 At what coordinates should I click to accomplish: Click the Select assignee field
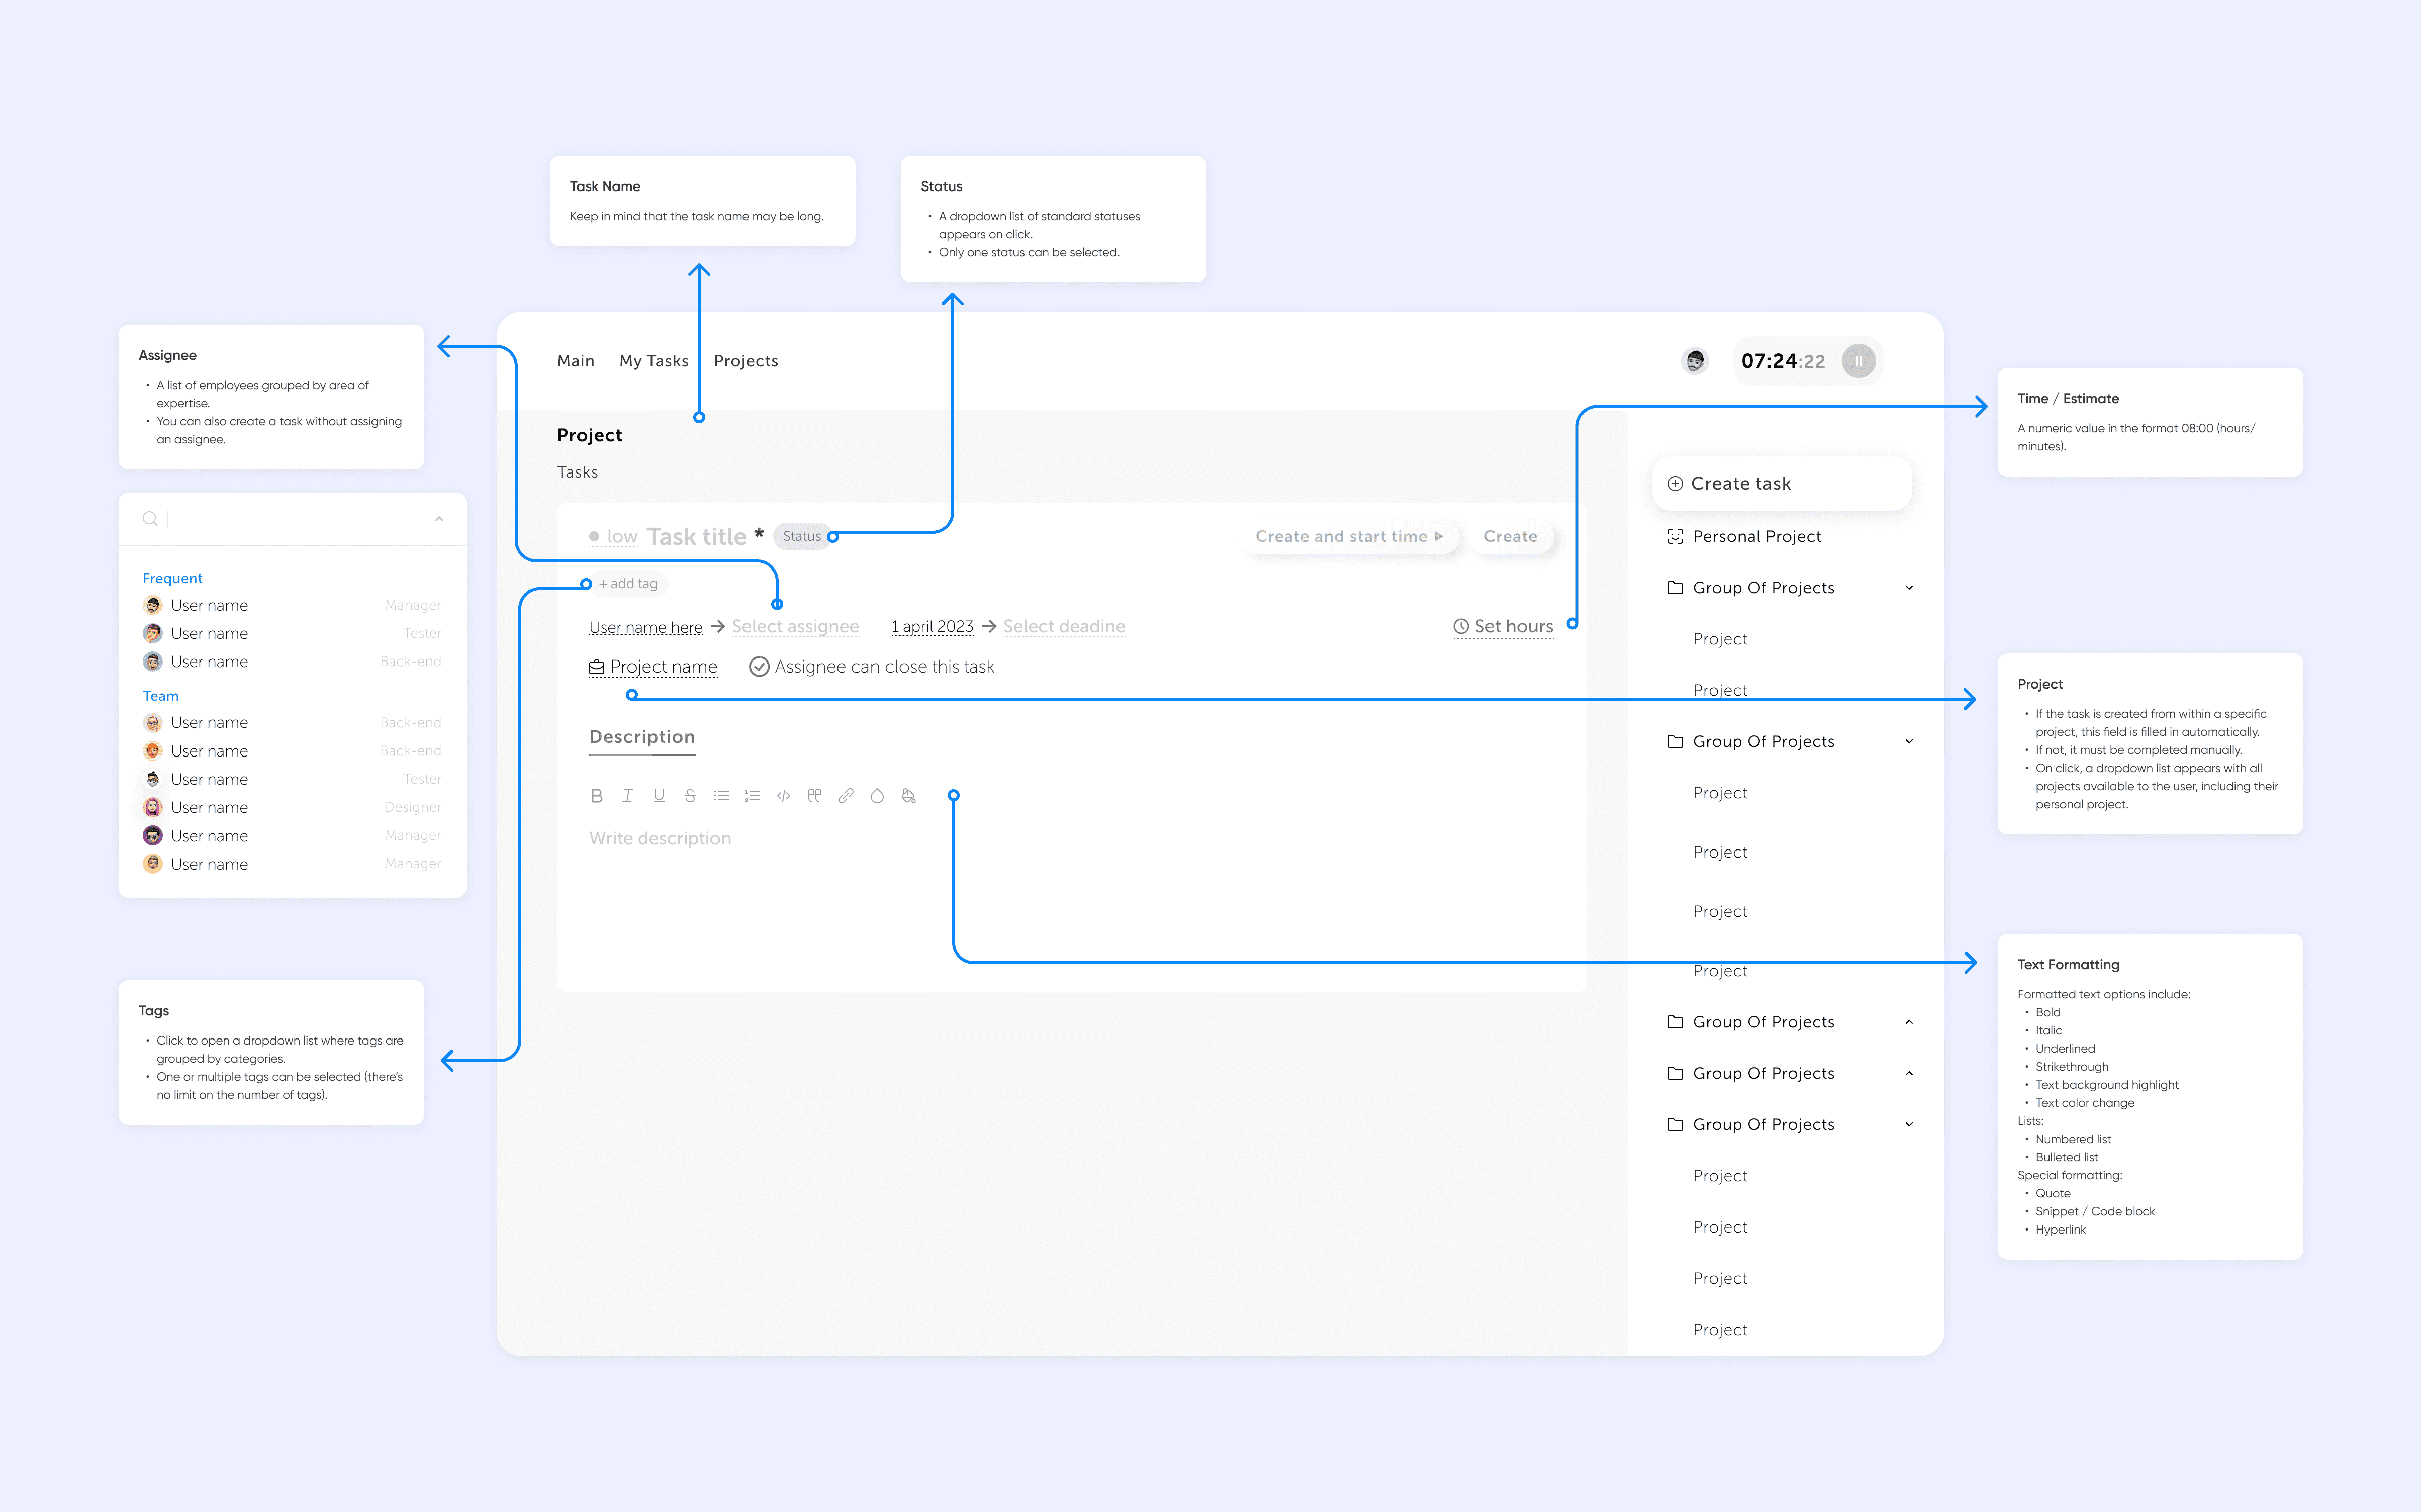[x=795, y=627]
